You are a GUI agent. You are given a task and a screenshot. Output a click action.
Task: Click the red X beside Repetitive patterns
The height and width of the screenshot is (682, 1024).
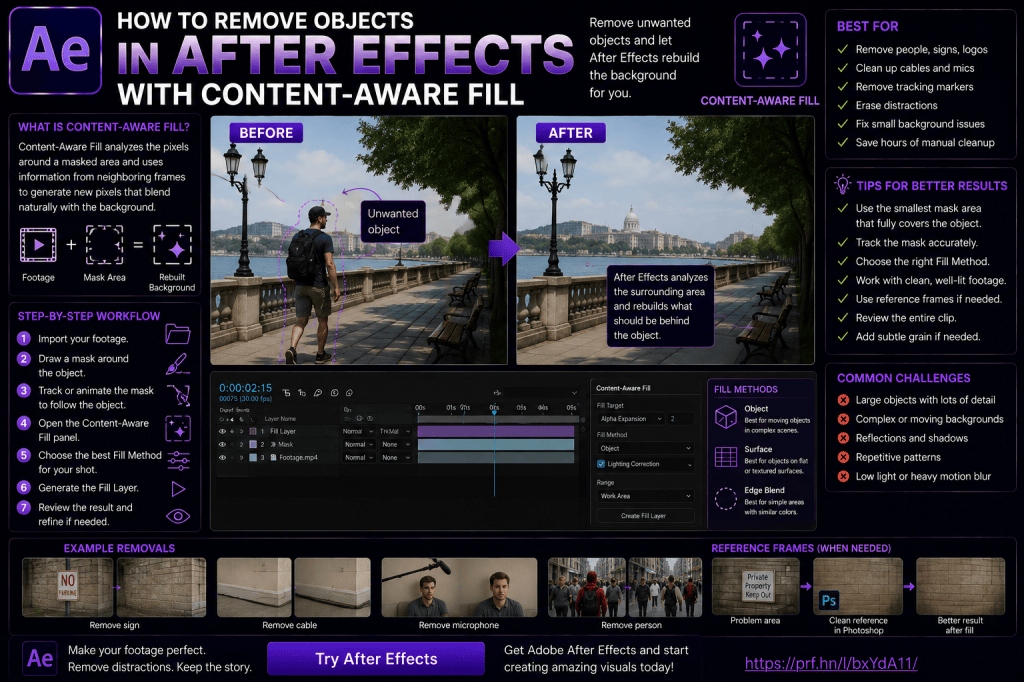click(843, 457)
